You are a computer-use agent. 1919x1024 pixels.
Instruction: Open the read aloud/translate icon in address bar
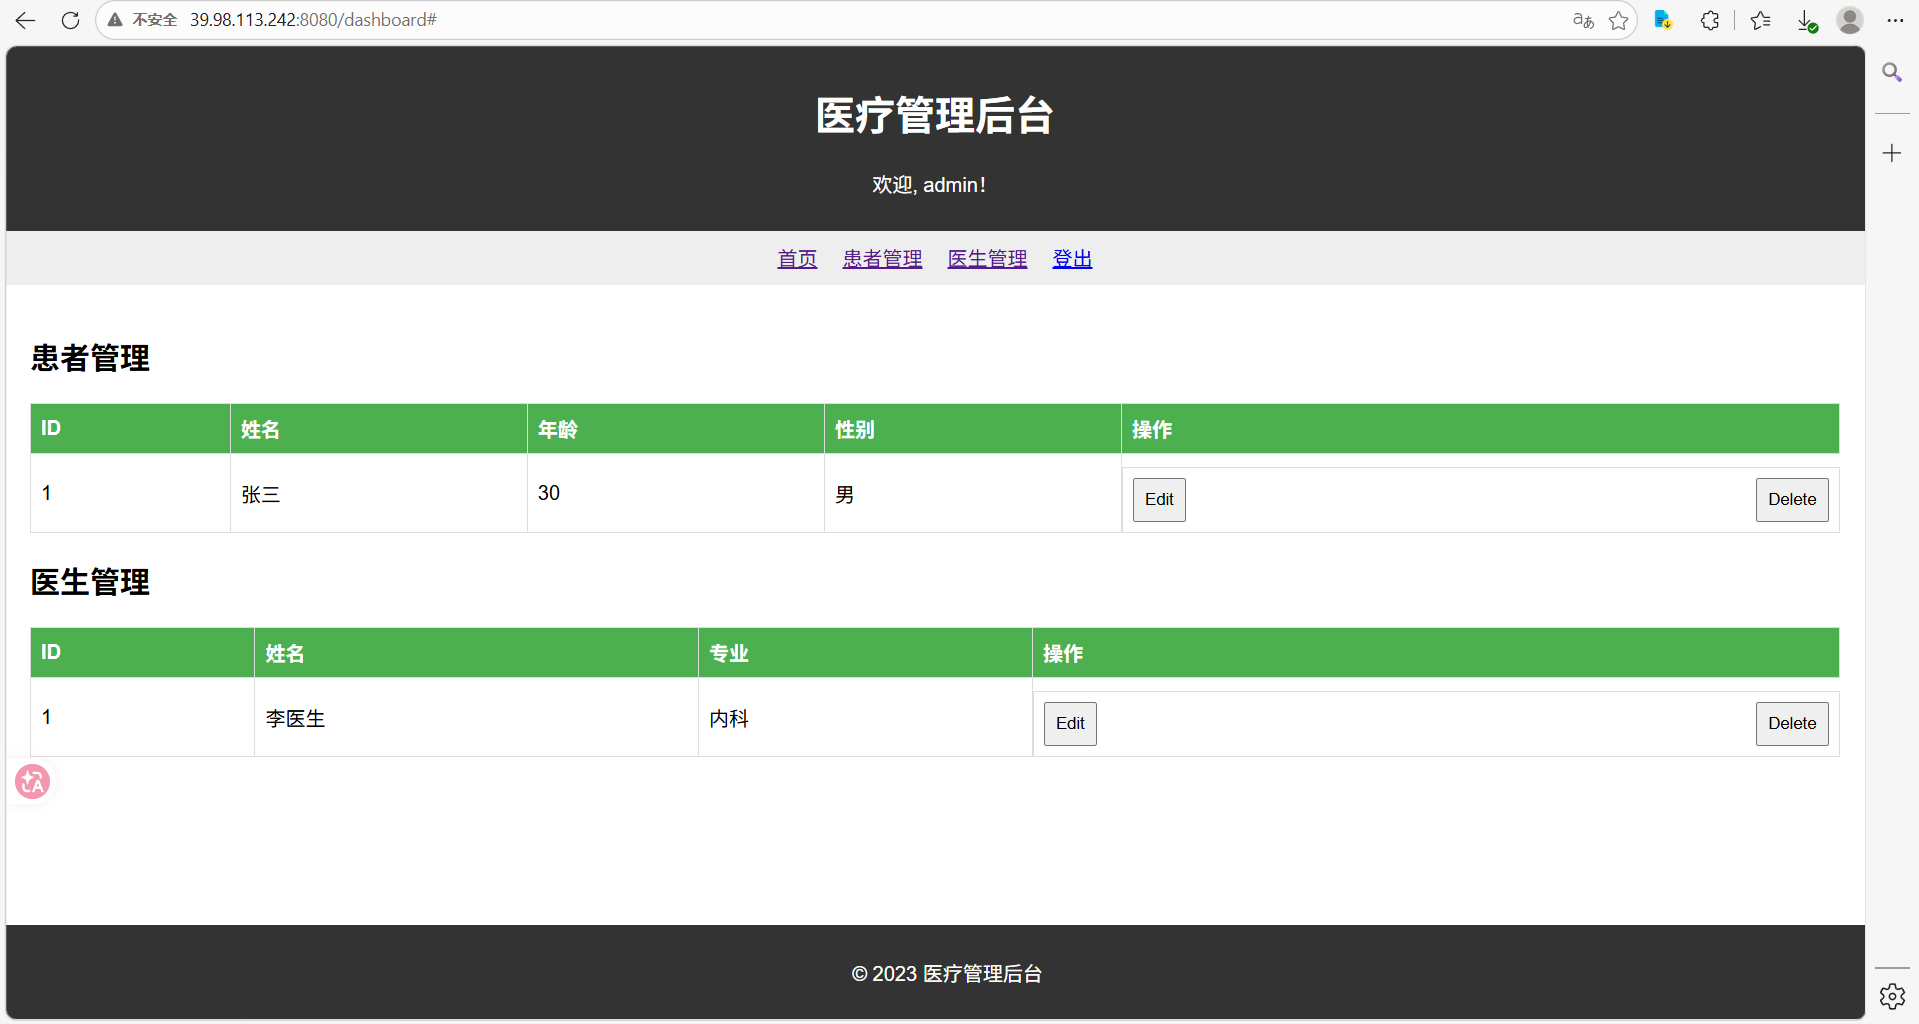pos(1582,20)
